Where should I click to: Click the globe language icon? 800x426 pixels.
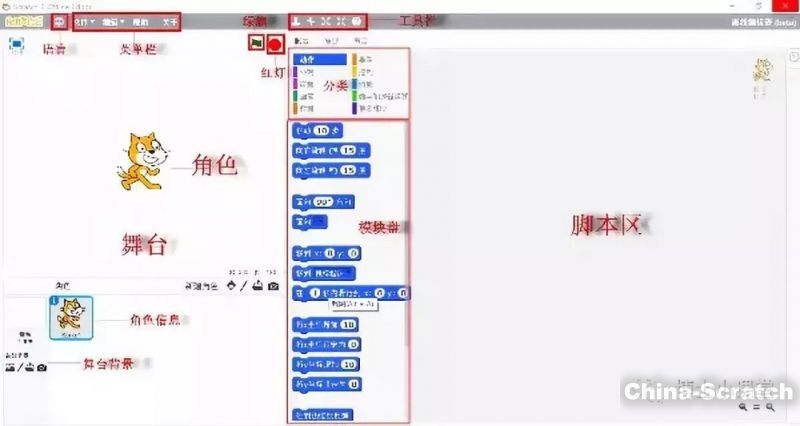[60, 21]
